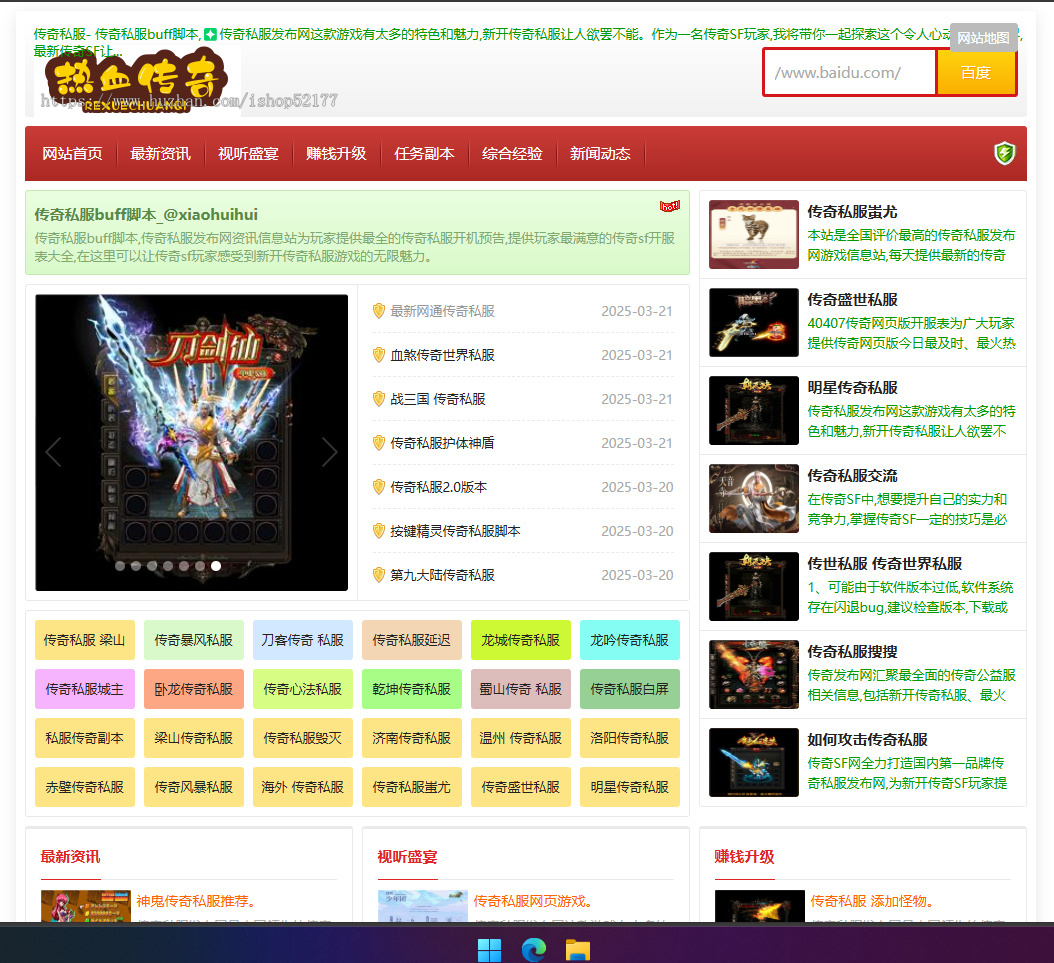Screen dimensions: 1054x963
Task: Click shield icon beside 战三国 传奇私服
Action: click(x=378, y=399)
